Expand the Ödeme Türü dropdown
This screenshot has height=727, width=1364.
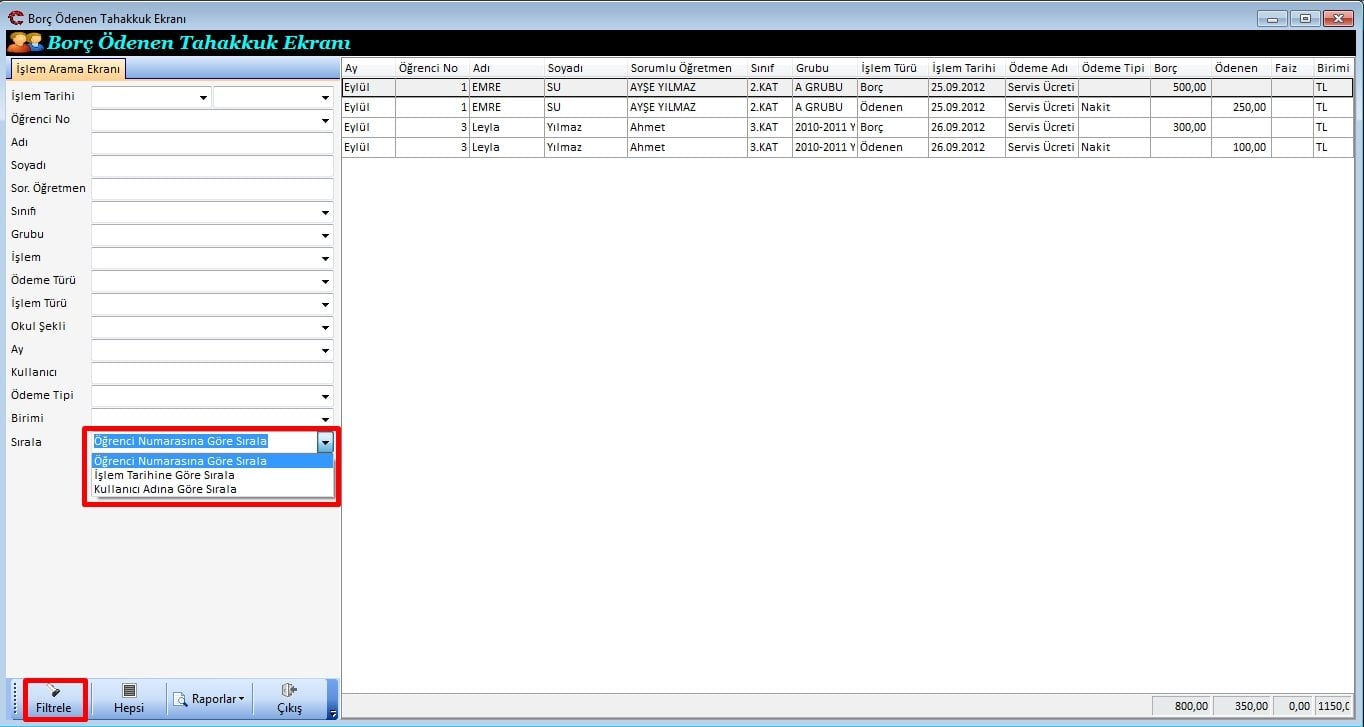tap(325, 282)
